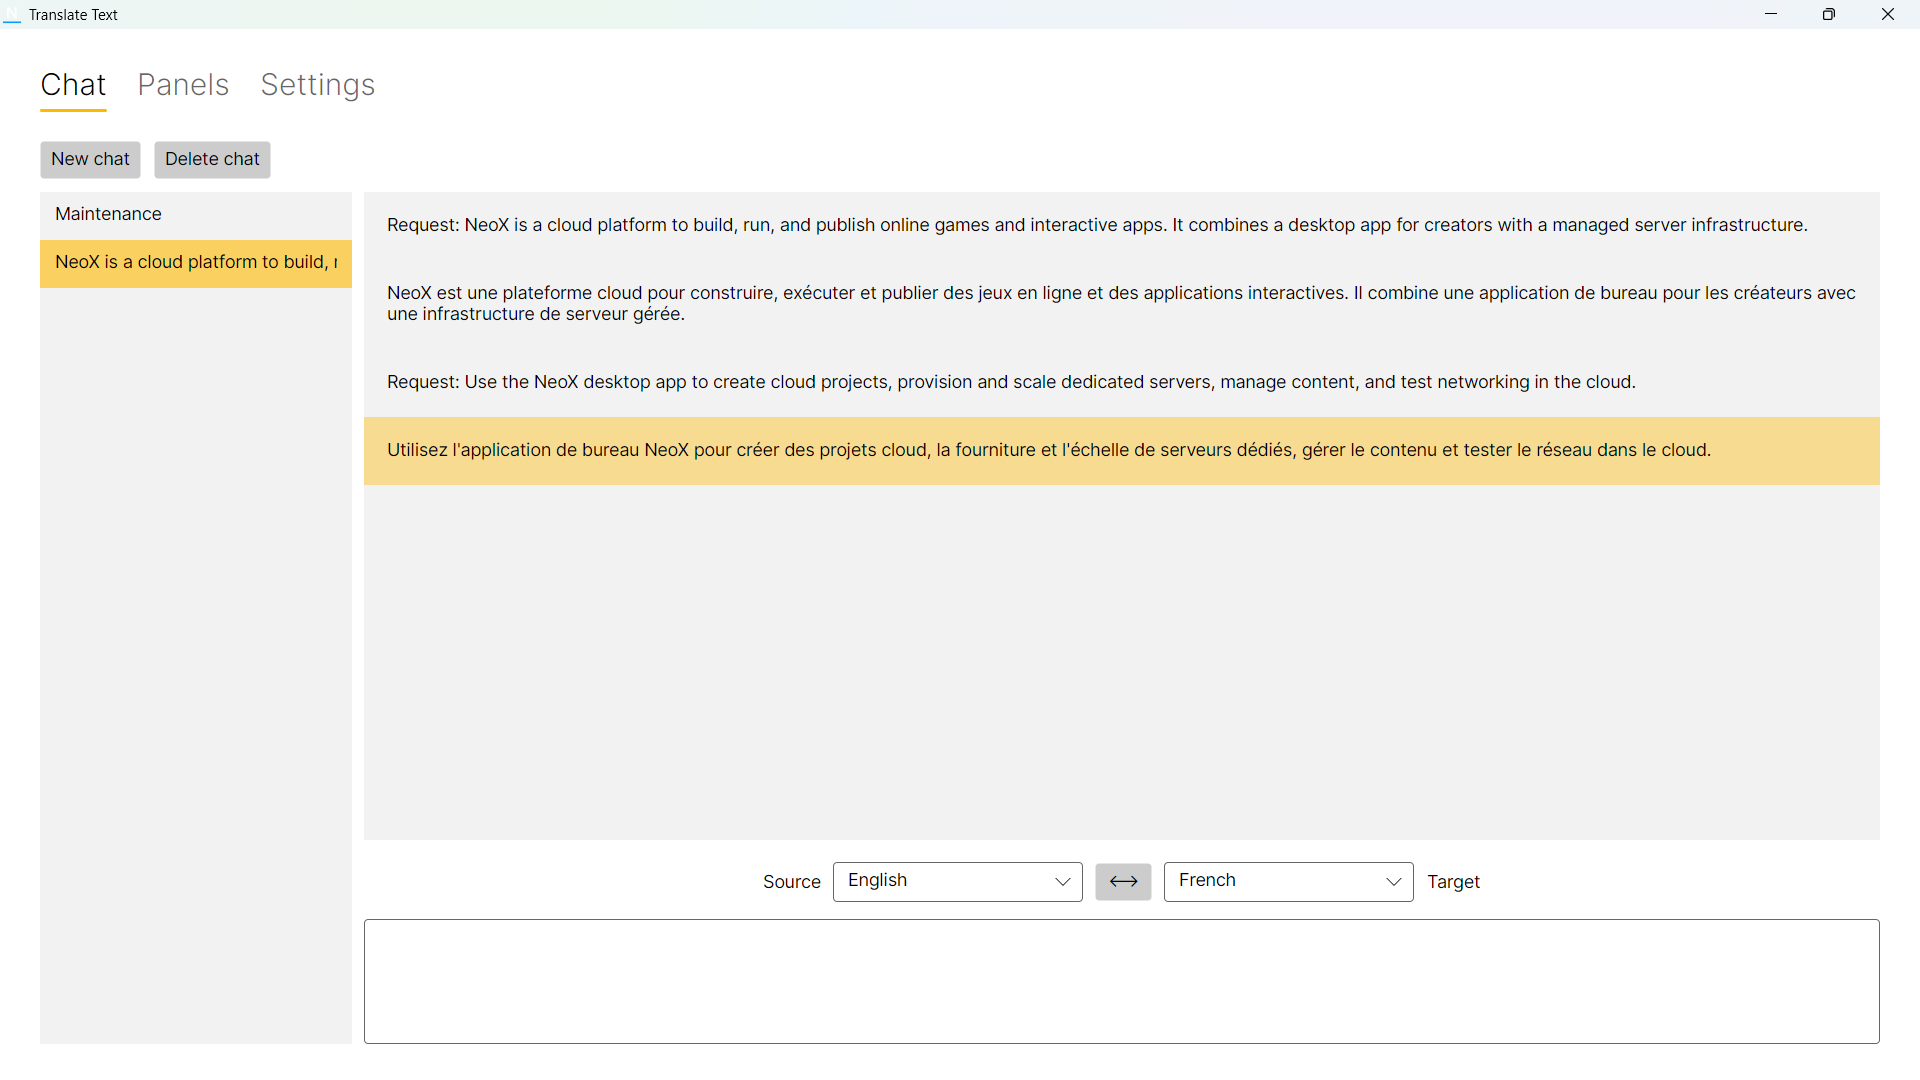Open the Settings tab

coord(318,85)
